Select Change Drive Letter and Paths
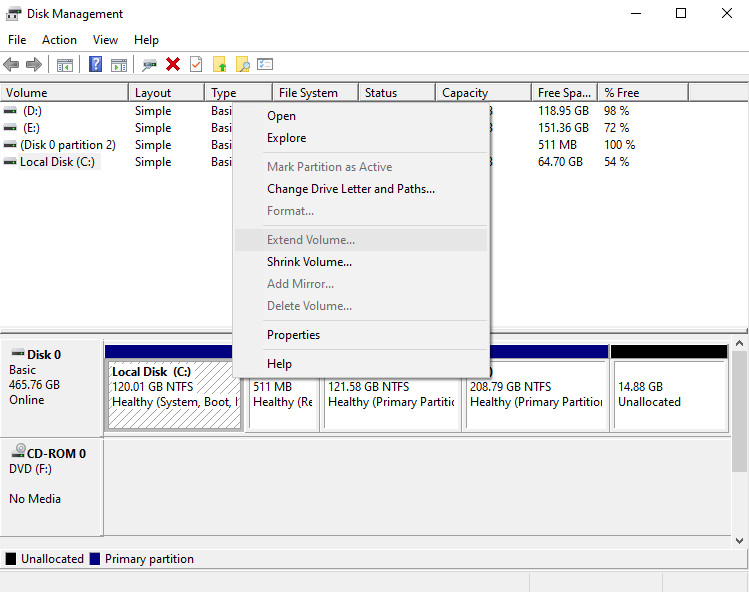The height and width of the screenshot is (592, 749). (x=361, y=189)
